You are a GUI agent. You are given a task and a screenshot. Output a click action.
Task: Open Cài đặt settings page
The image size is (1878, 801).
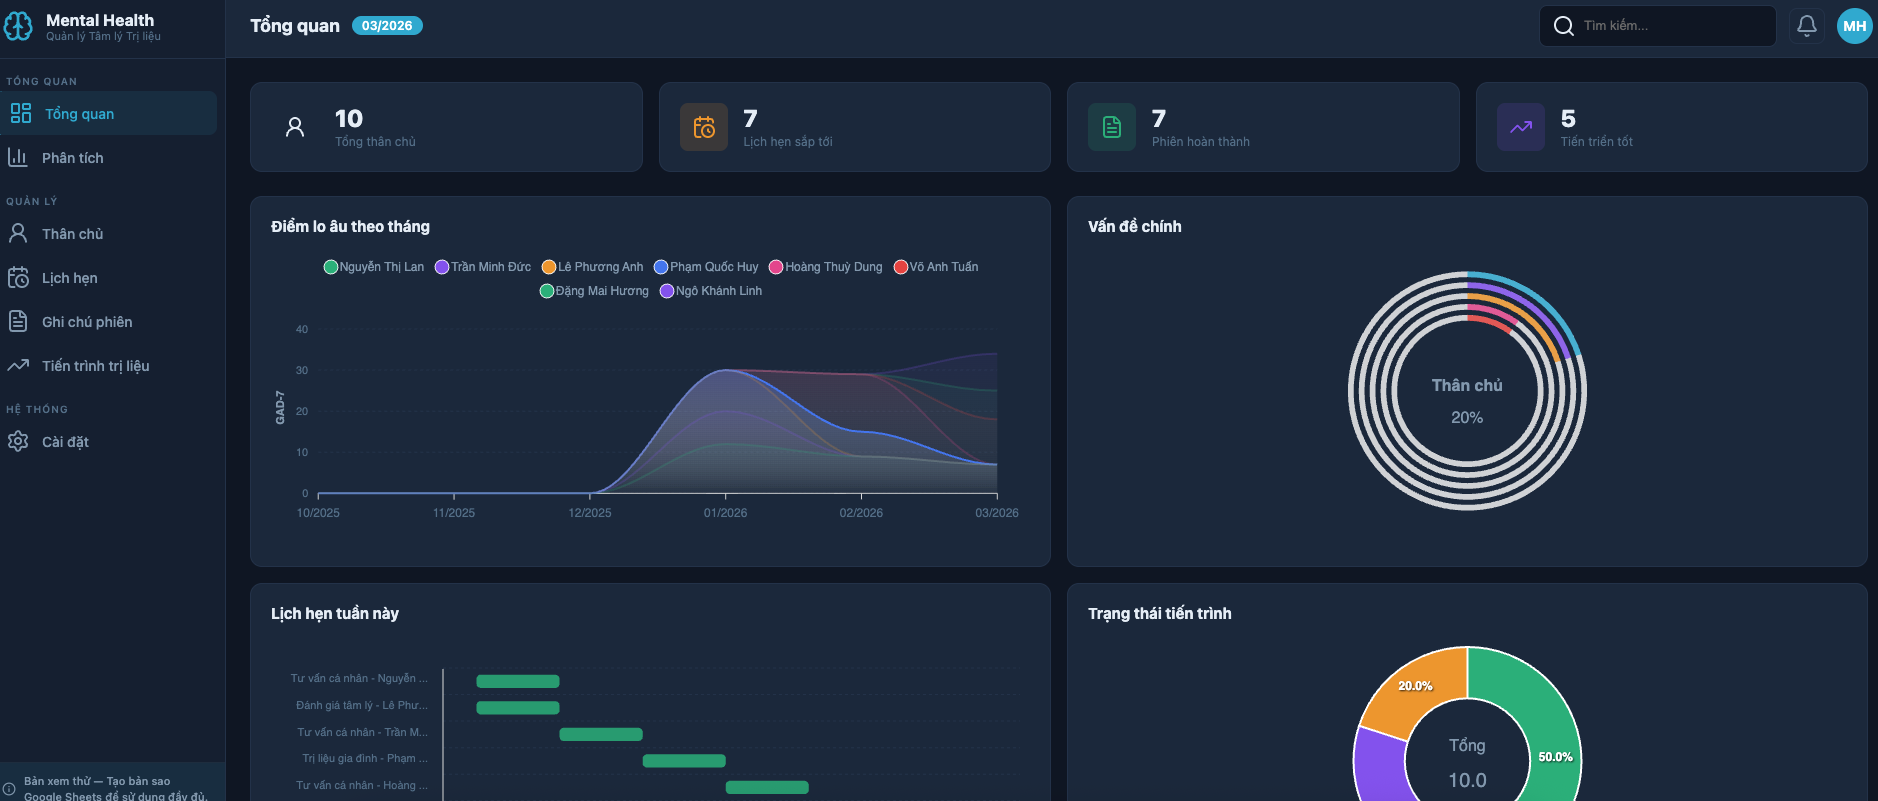pyautogui.click(x=65, y=442)
